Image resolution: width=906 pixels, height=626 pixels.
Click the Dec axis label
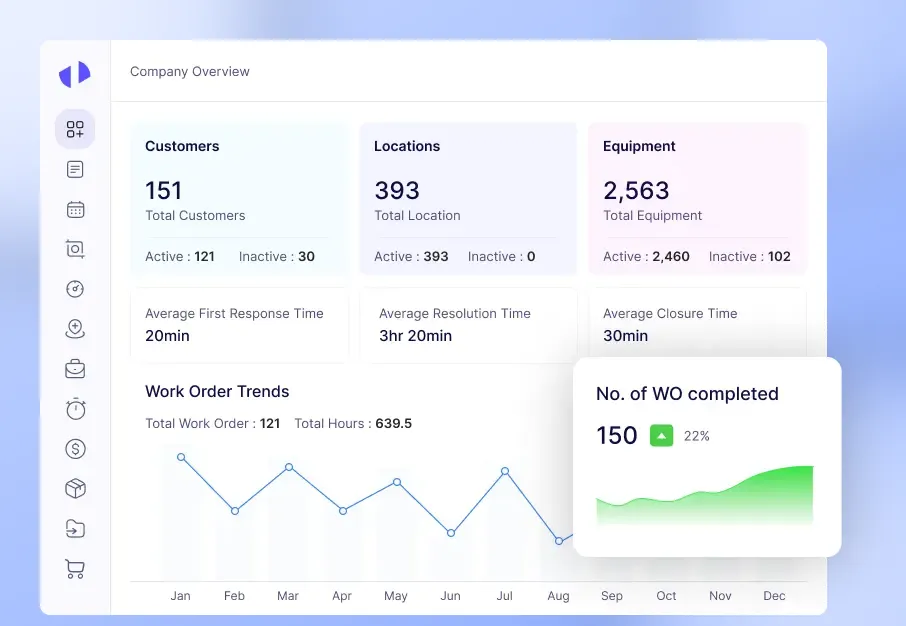point(774,596)
